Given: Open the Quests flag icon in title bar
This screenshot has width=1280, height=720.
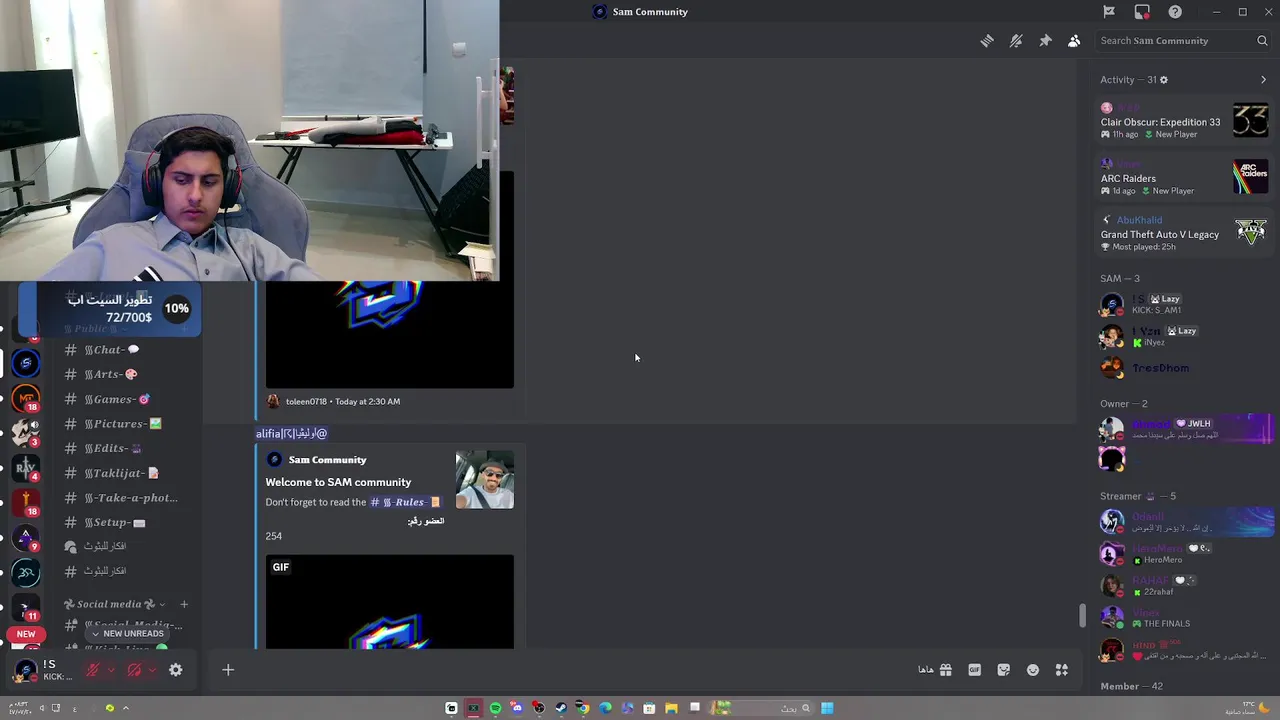Looking at the screenshot, I should [1109, 12].
